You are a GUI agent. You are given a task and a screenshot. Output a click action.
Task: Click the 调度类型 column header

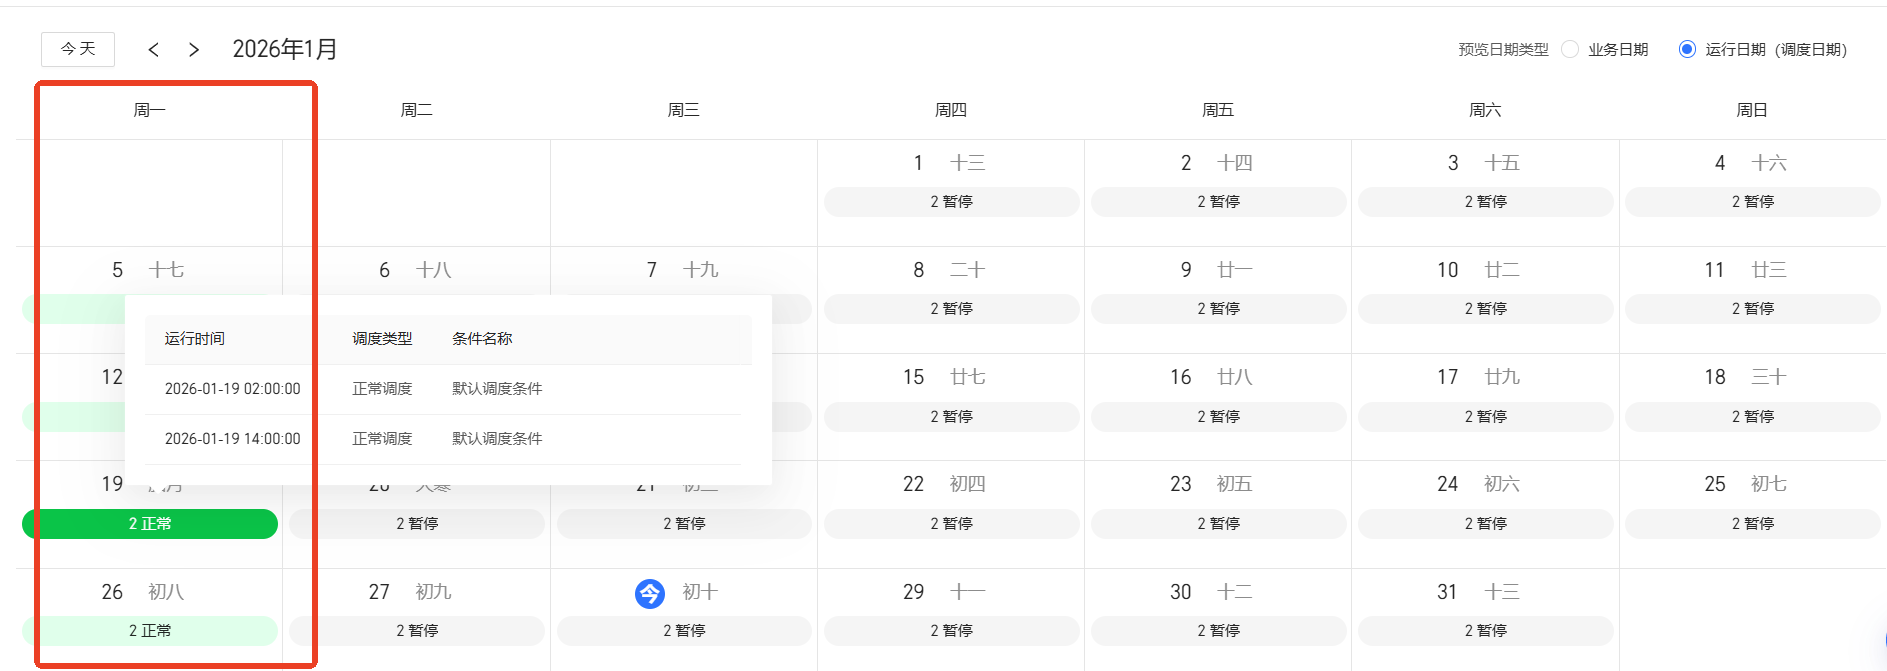click(382, 339)
